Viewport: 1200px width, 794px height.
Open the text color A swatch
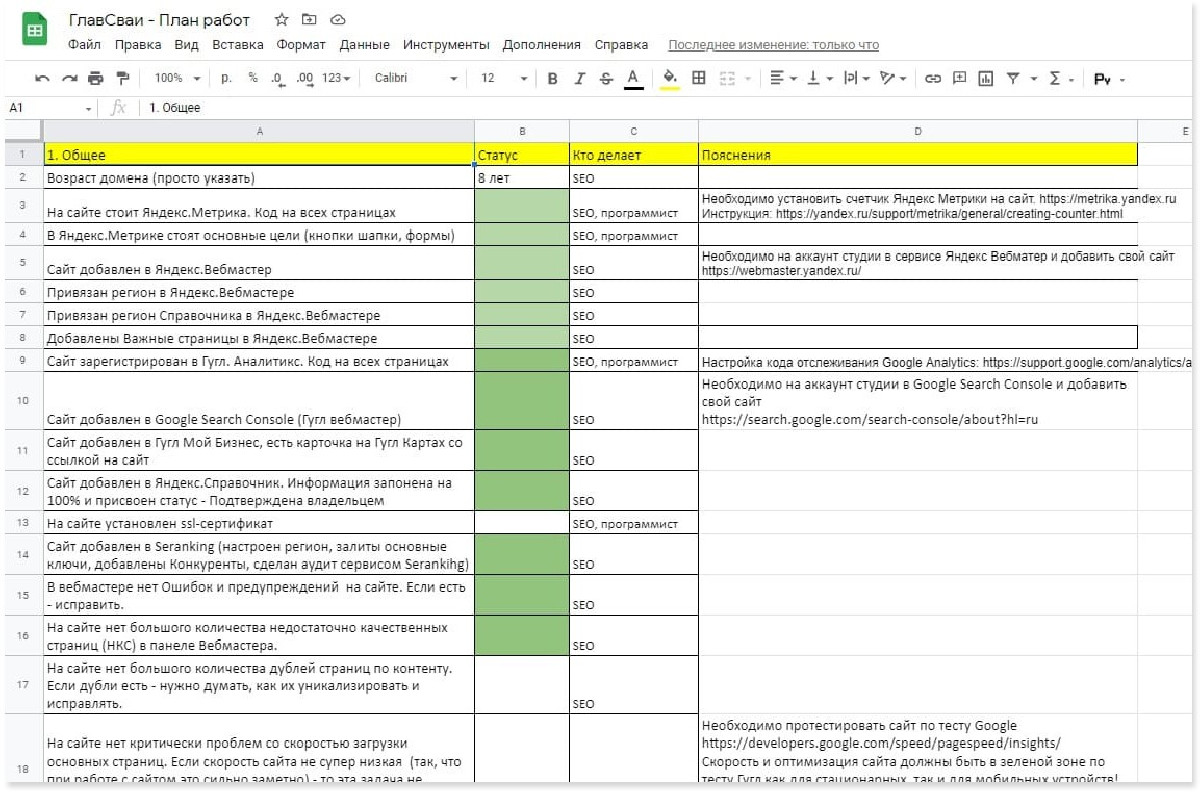coord(632,78)
